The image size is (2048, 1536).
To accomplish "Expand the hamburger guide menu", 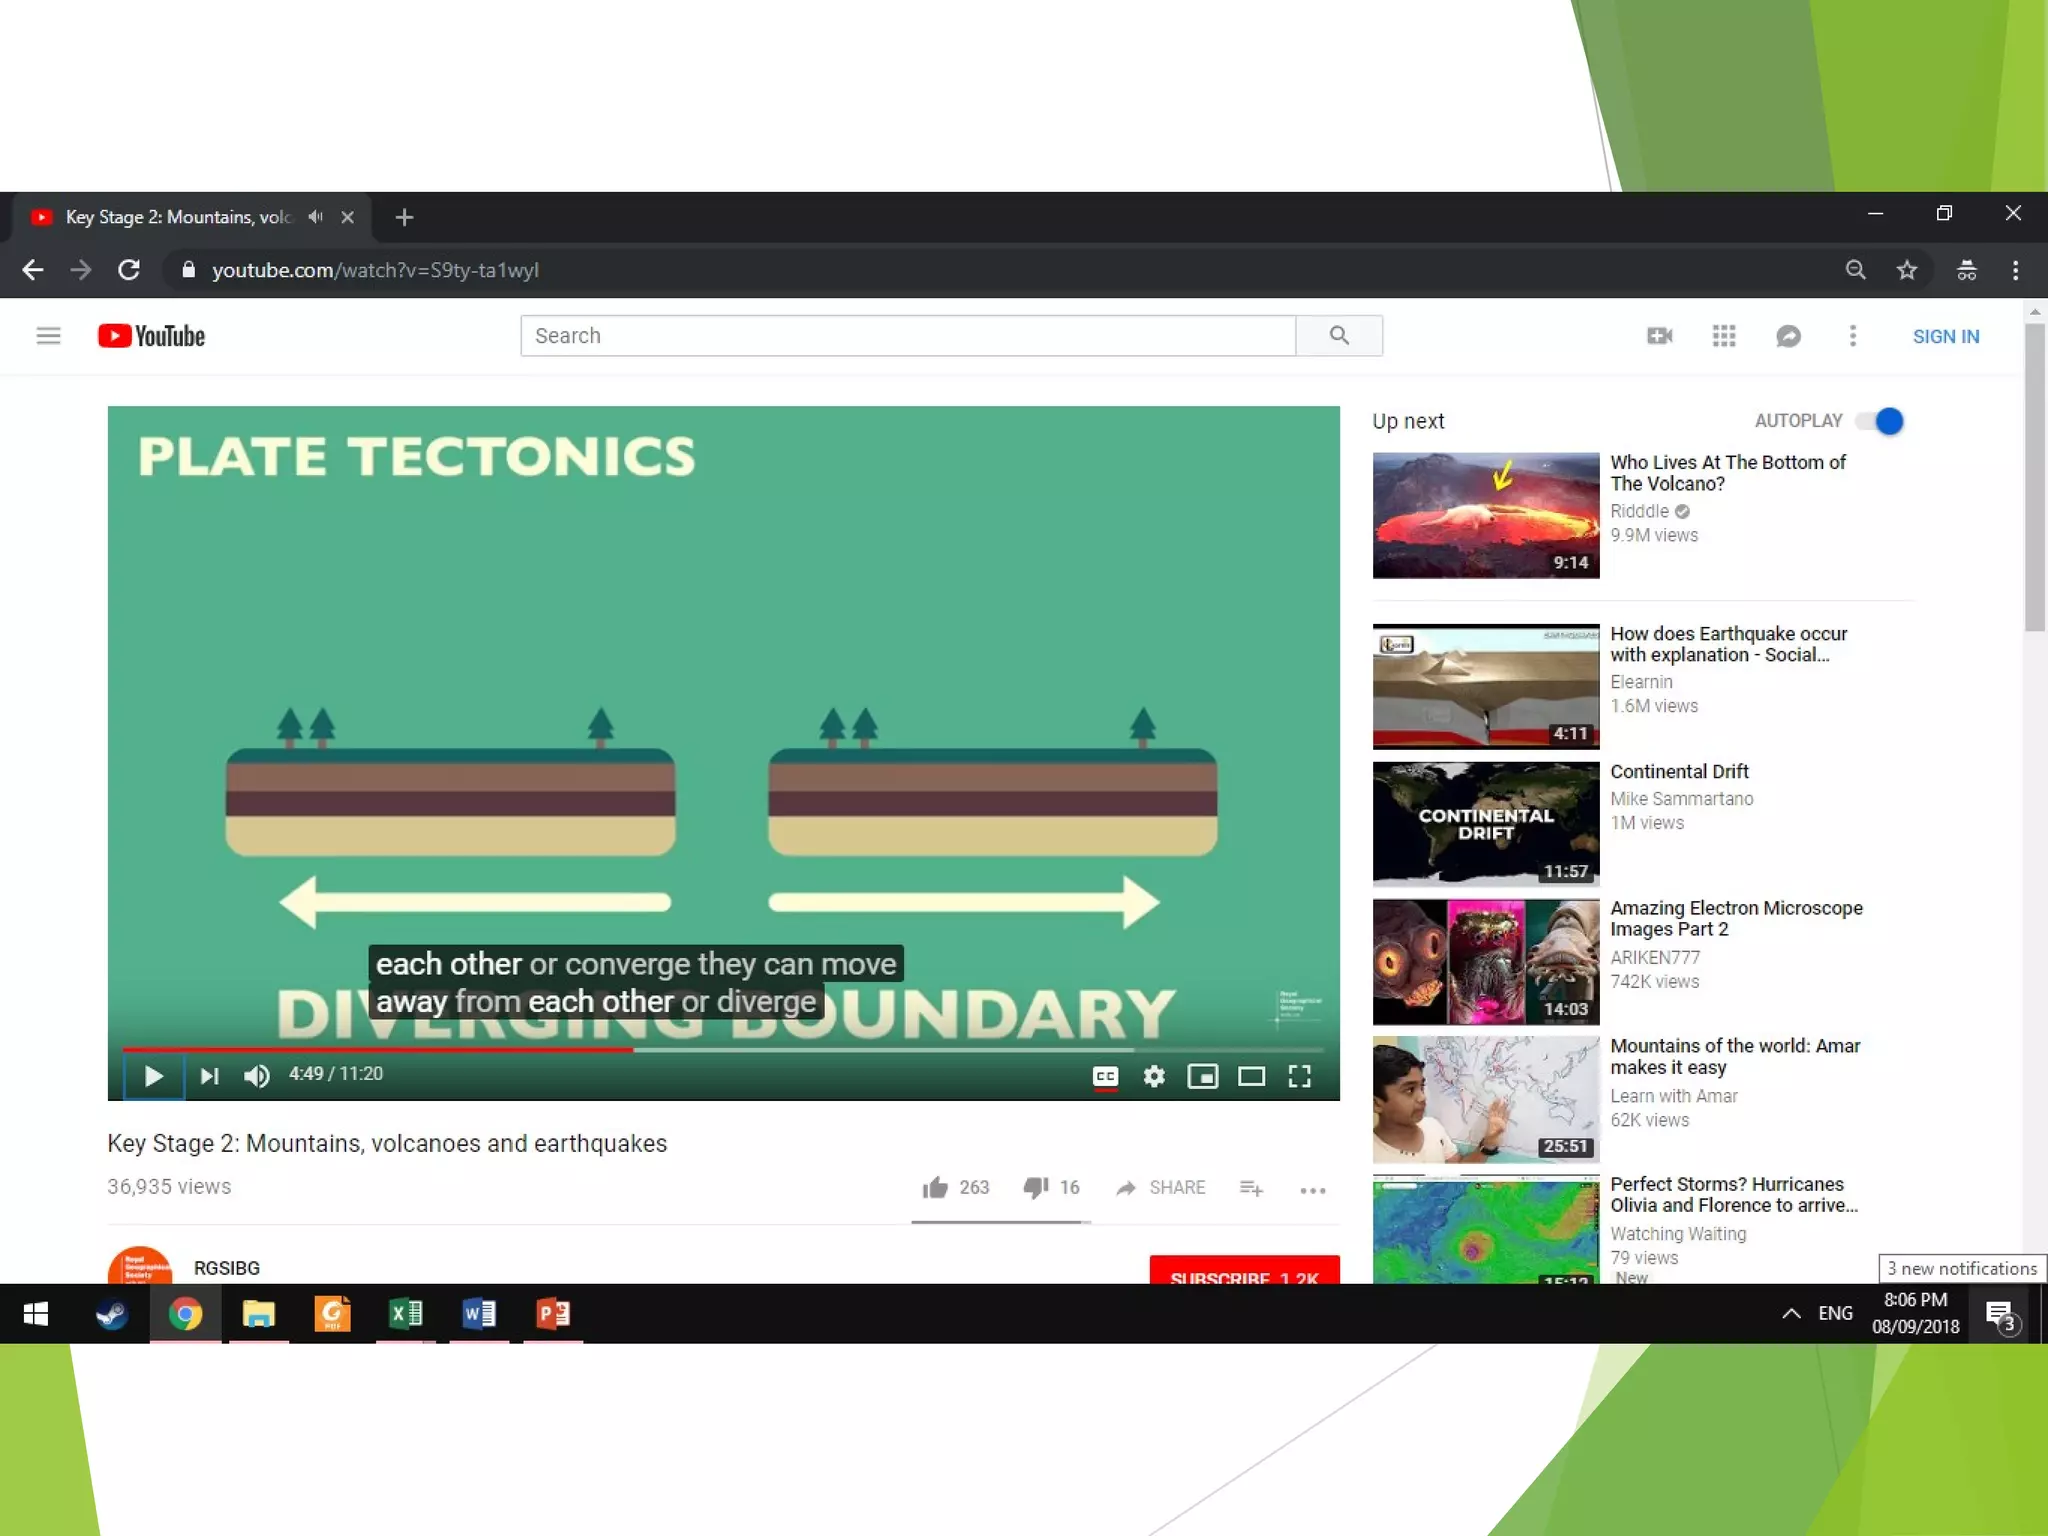I will [x=48, y=336].
